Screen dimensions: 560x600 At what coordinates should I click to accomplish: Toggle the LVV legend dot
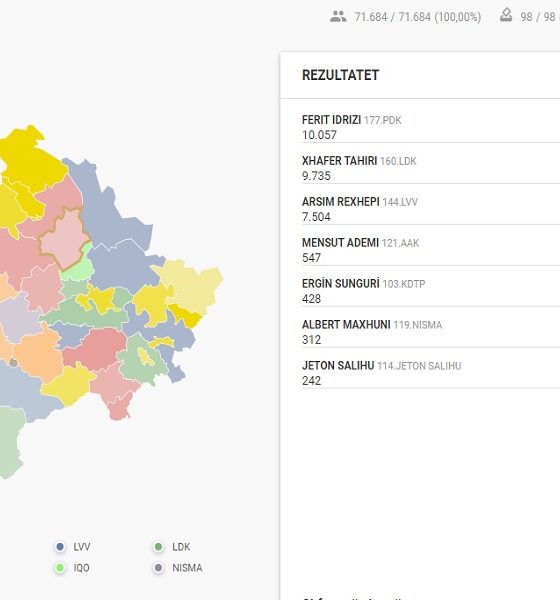coord(60,547)
